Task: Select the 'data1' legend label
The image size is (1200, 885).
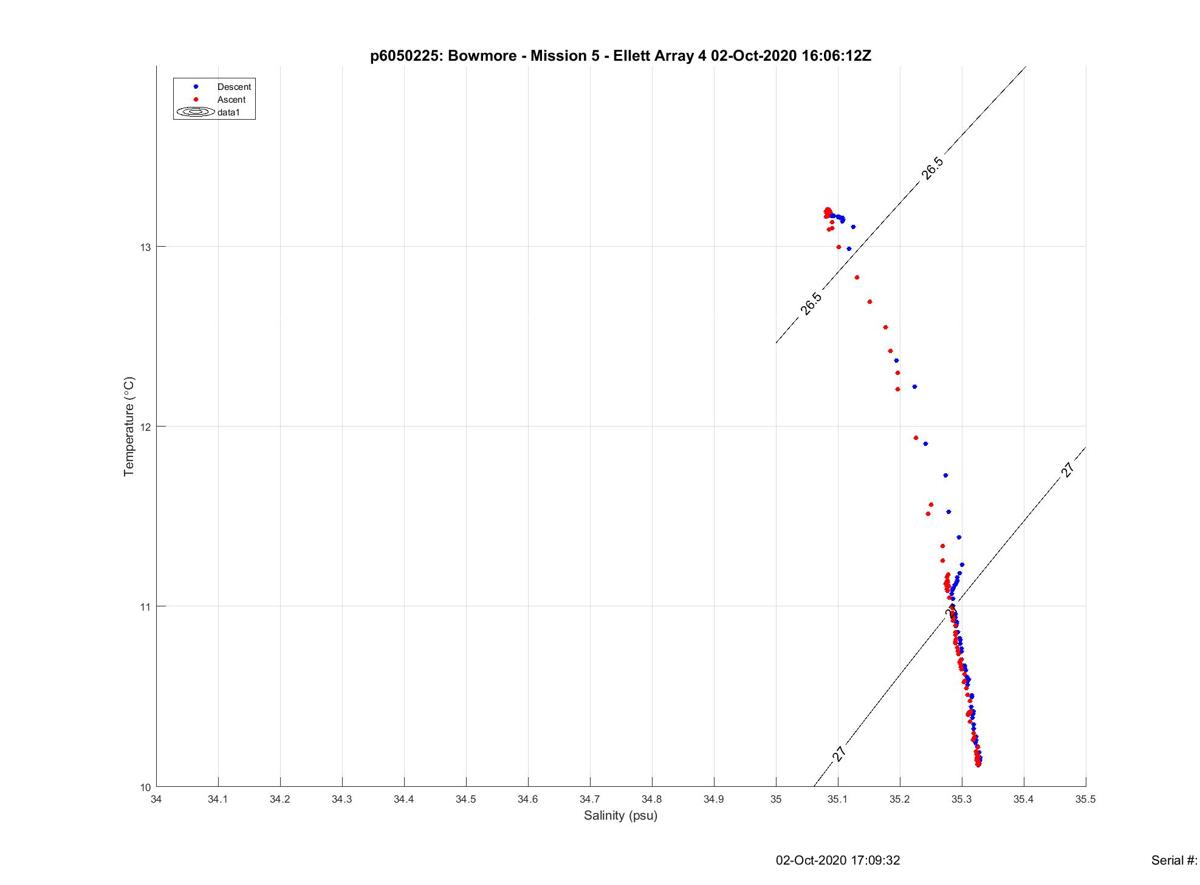Action: pos(229,113)
